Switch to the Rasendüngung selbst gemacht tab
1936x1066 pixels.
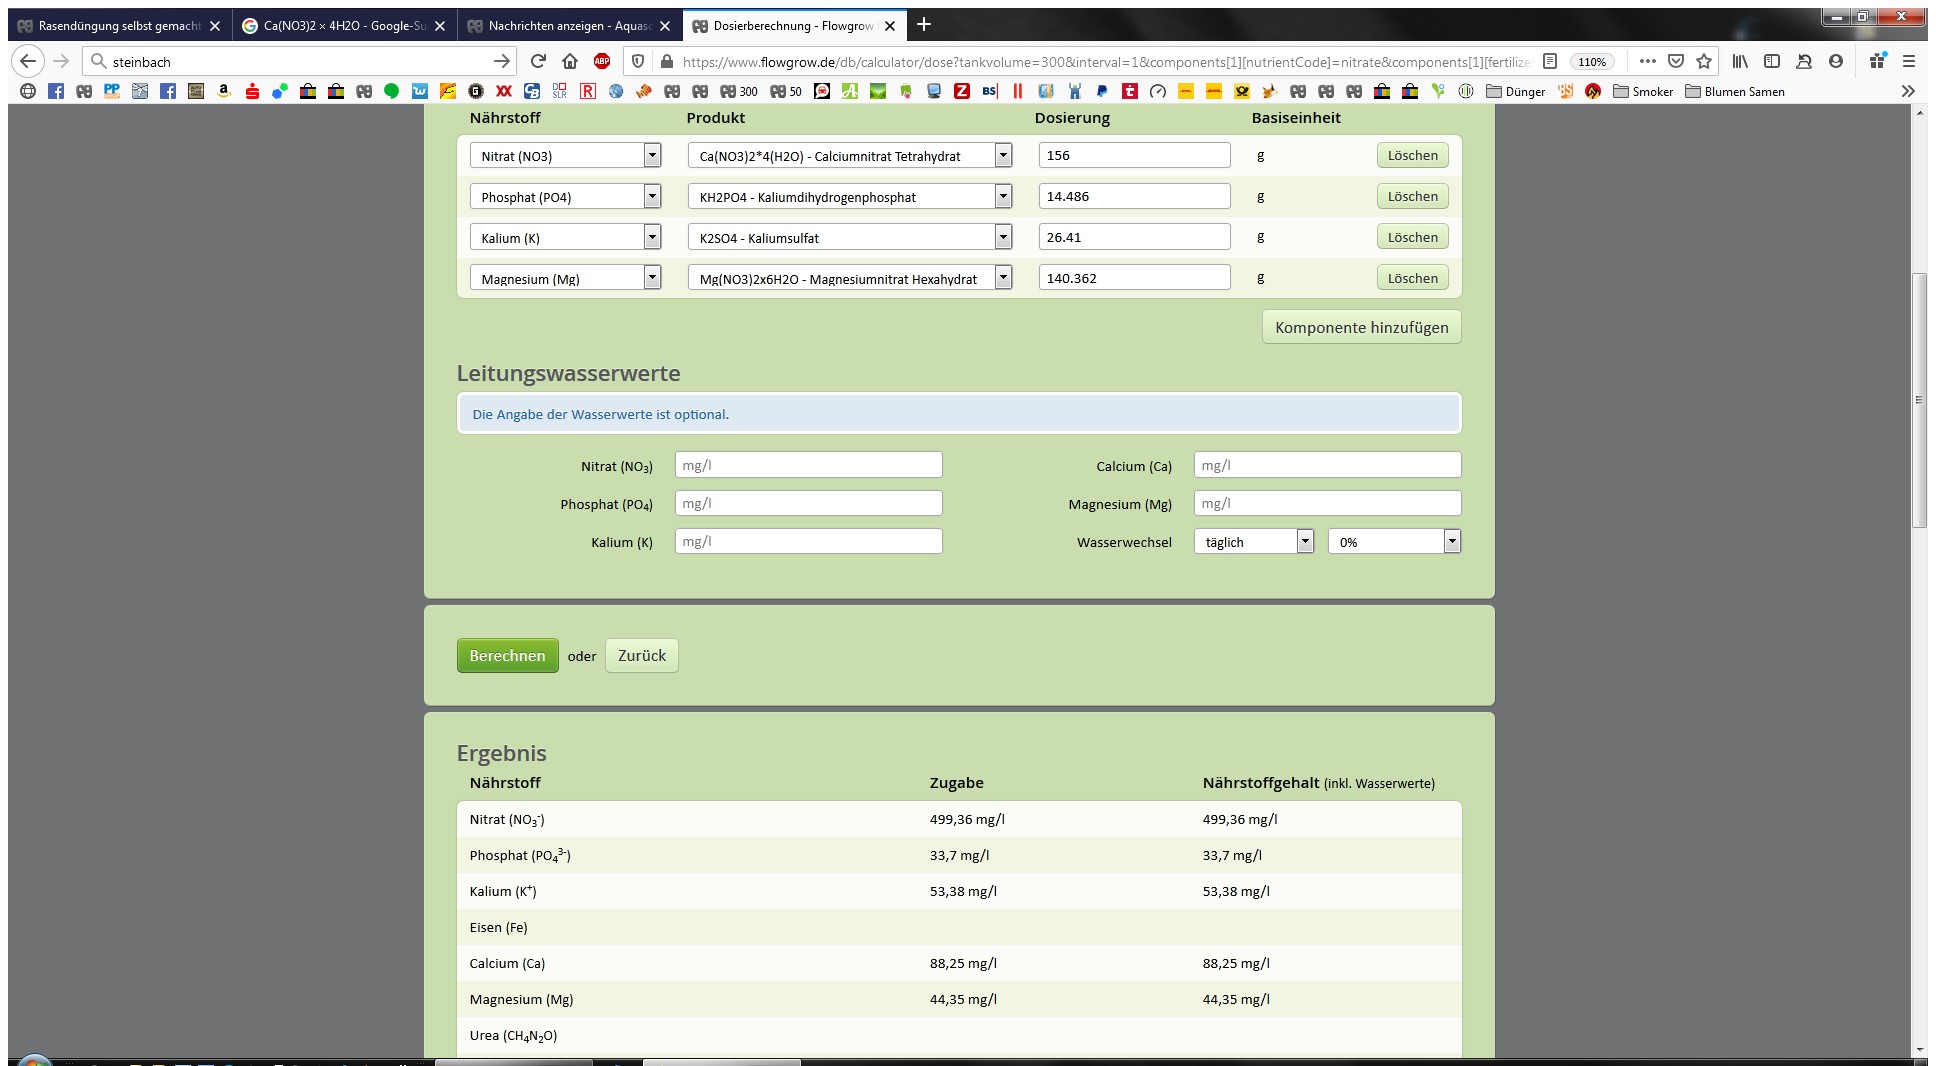click(x=119, y=26)
